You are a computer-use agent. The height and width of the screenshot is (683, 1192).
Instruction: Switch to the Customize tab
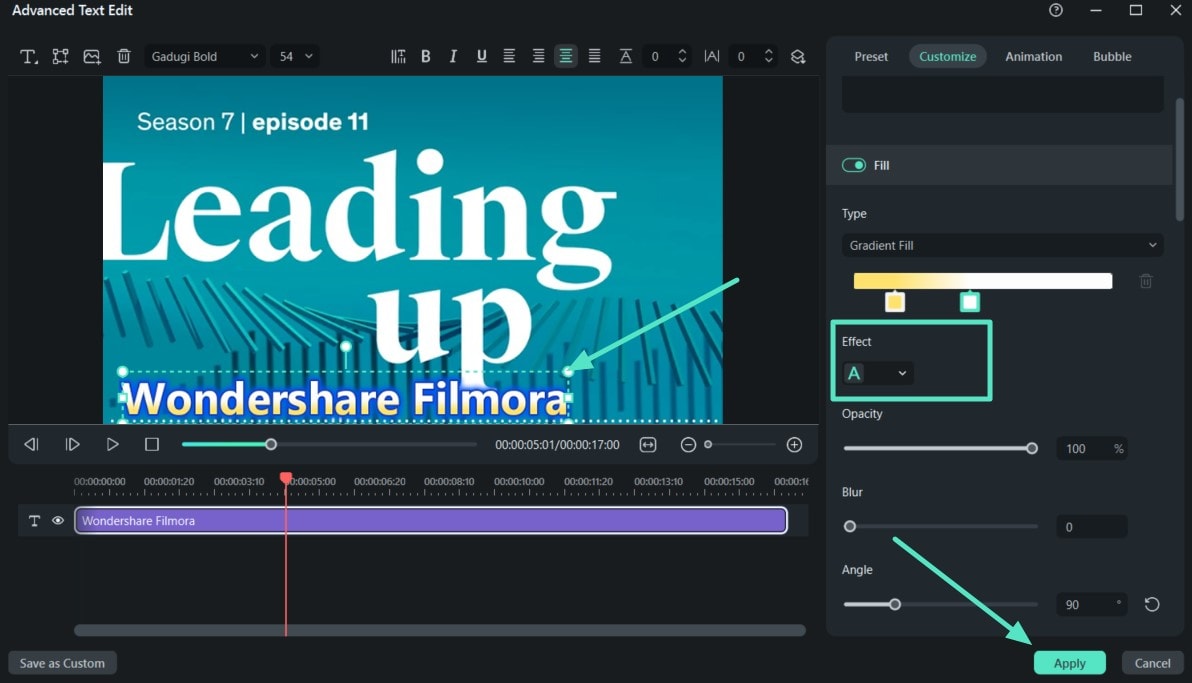click(947, 56)
